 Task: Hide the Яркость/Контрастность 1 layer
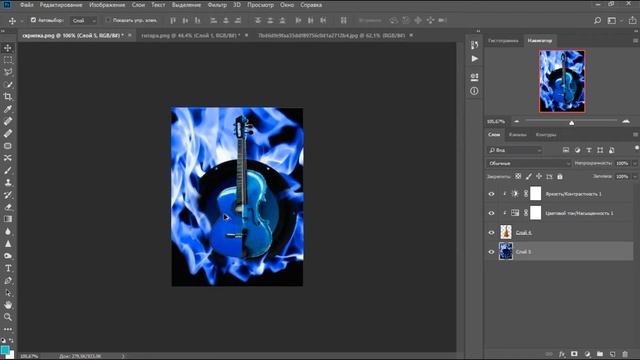[491, 194]
